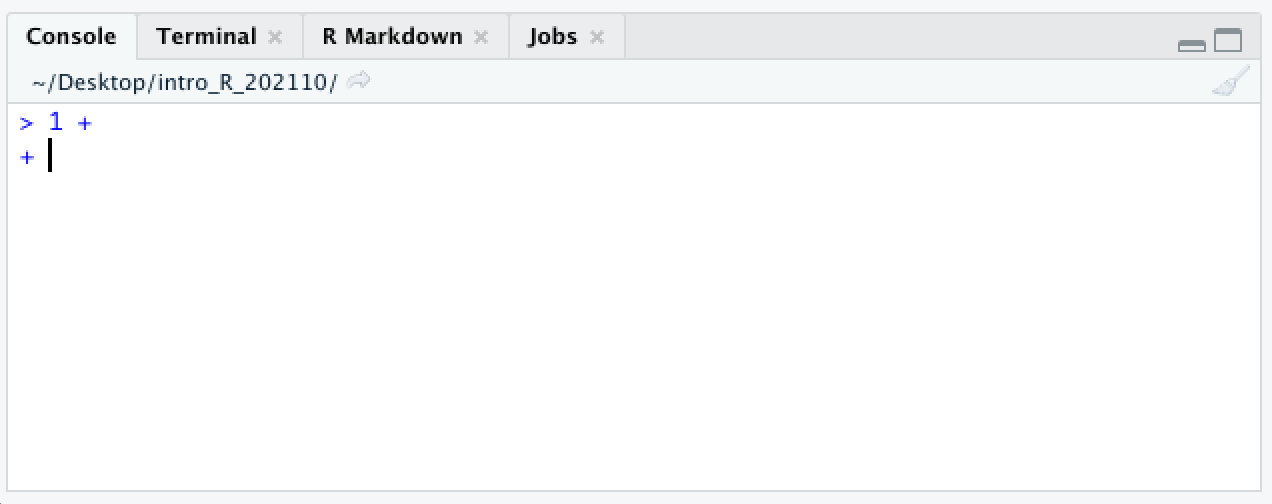Viewport: 1272px width, 504px height.
Task: Show the Jobs tab
Action: click(553, 37)
